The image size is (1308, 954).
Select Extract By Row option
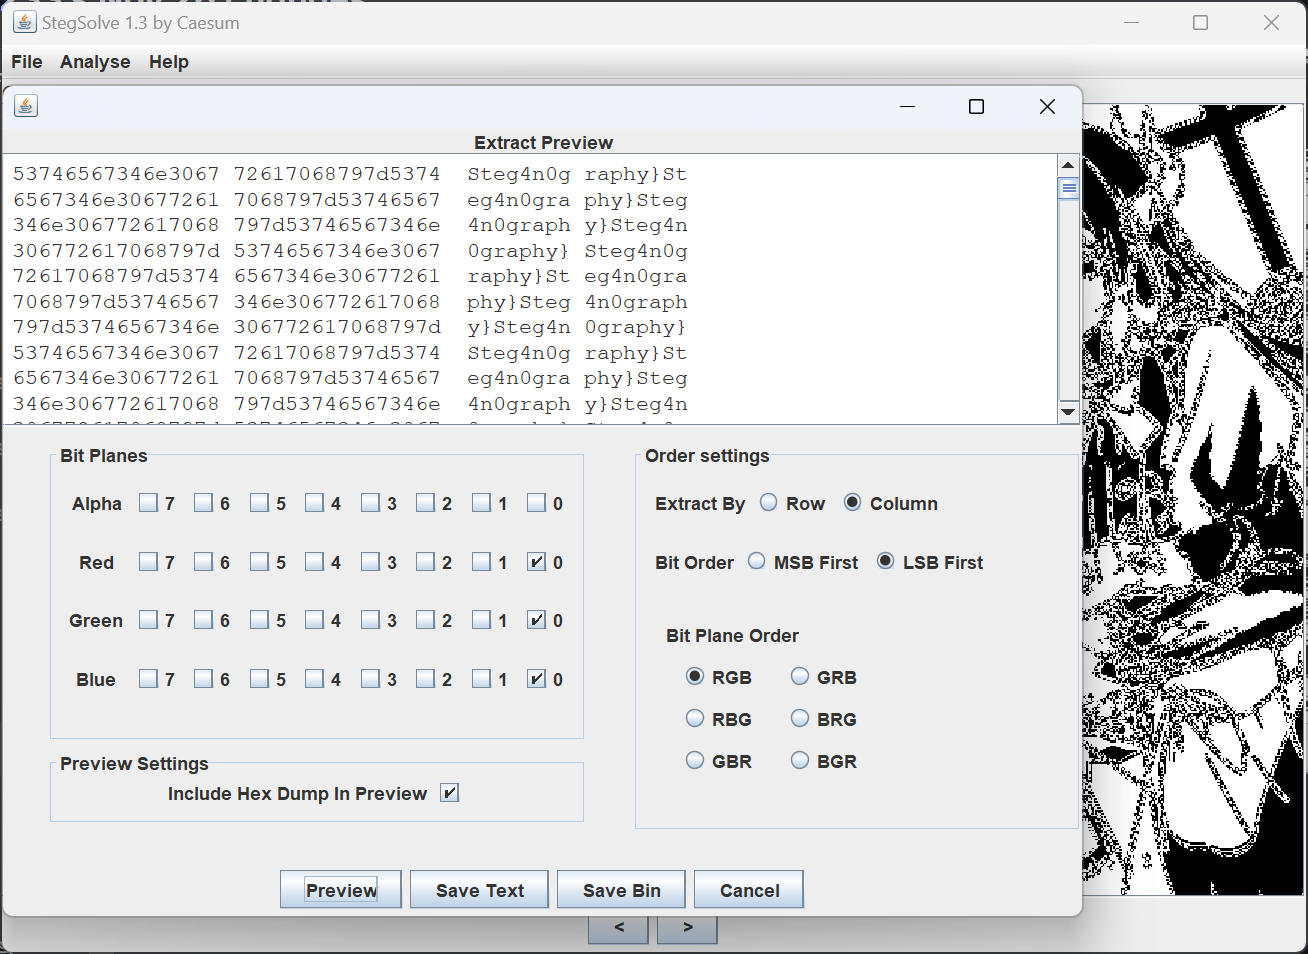click(x=769, y=503)
